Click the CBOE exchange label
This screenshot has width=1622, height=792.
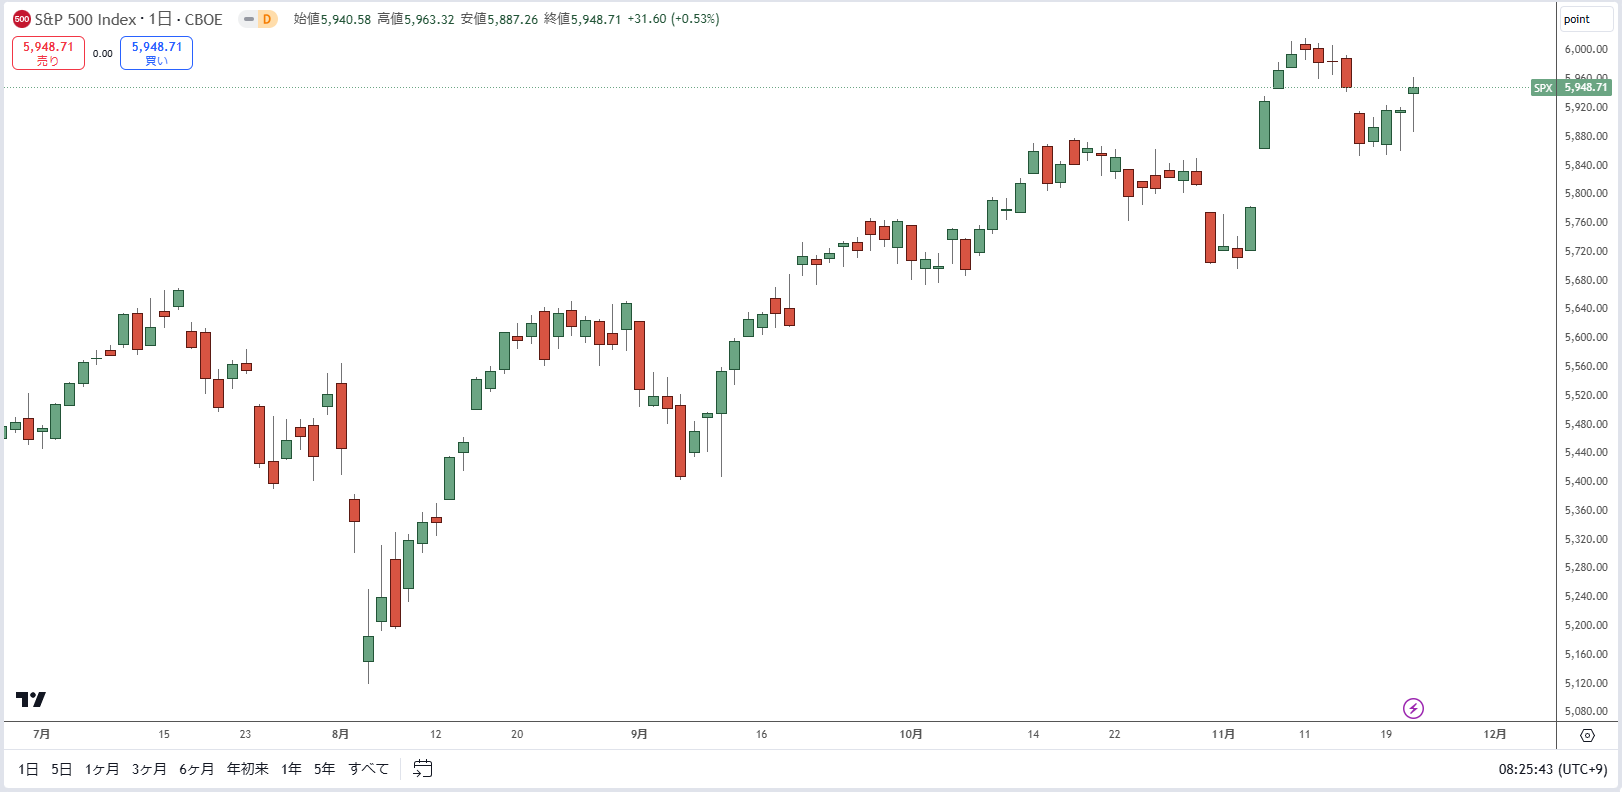click(204, 19)
